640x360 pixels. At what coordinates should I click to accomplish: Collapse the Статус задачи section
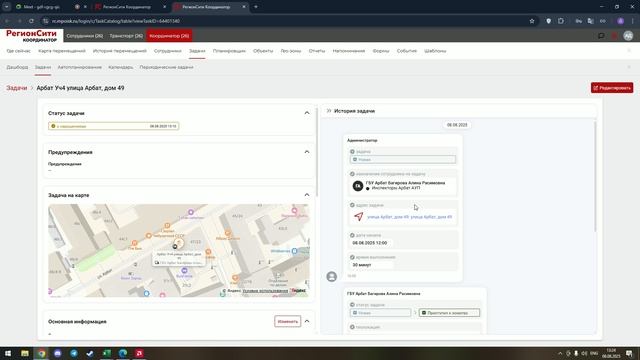307,113
